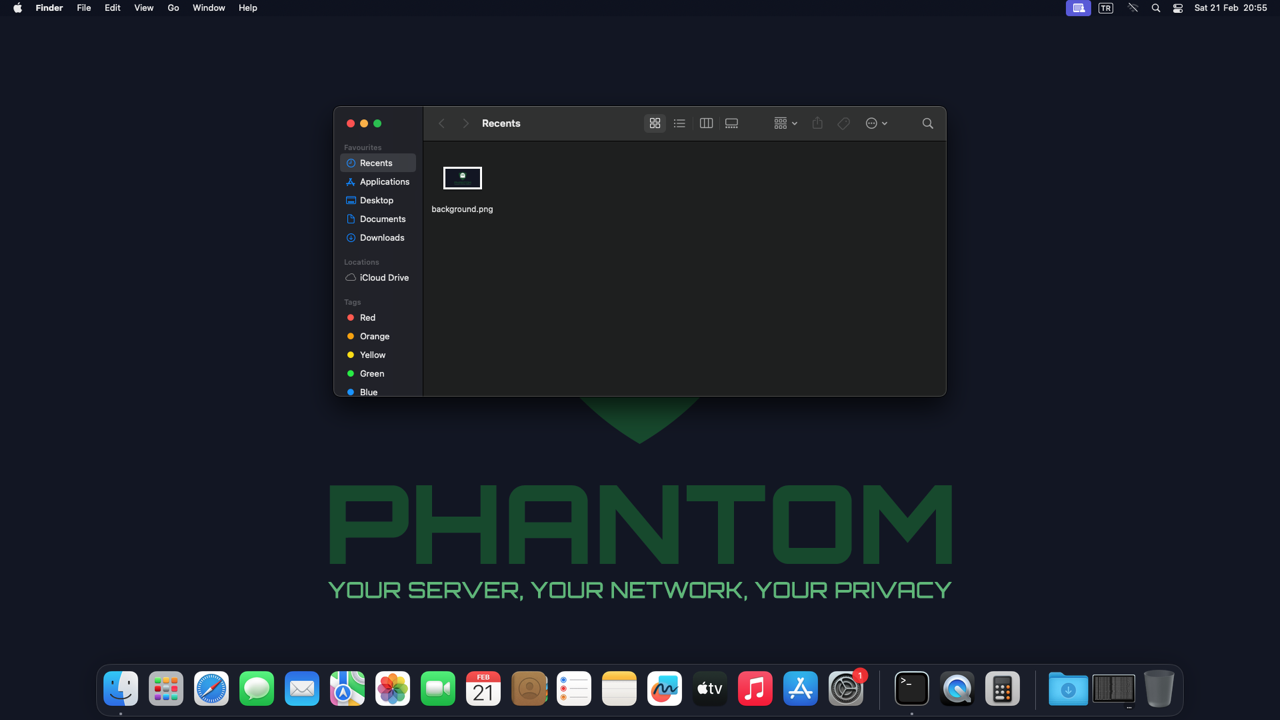Image resolution: width=1280 pixels, height=720 pixels.
Task: Open the Go menu
Action: coord(173,8)
